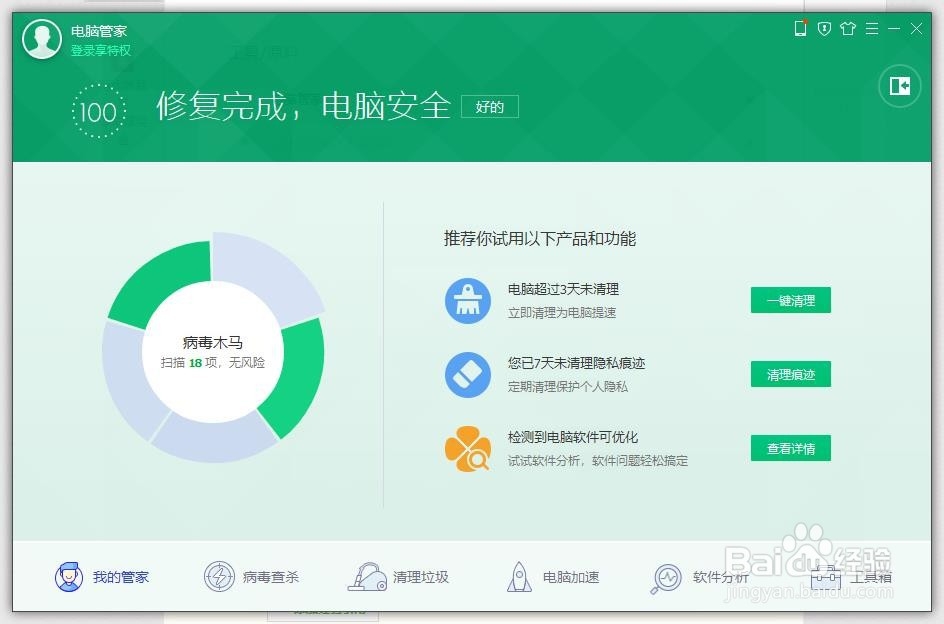Click the 一键清理 button

point(790,300)
